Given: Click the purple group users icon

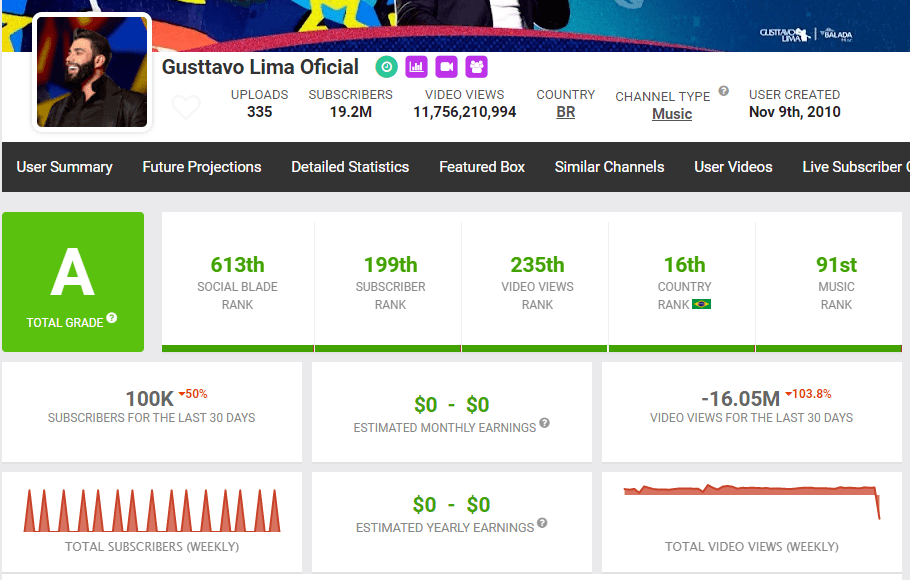Looking at the screenshot, I should [x=476, y=67].
